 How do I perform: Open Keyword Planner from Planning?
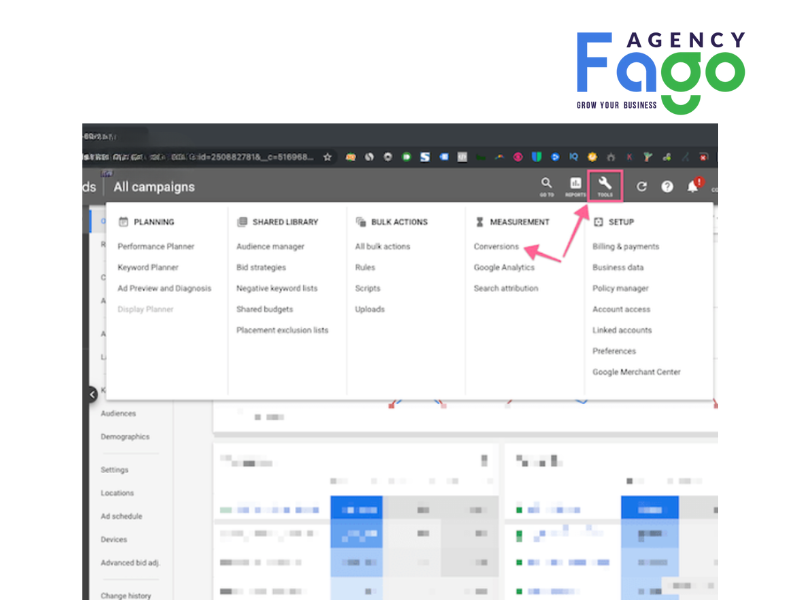point(148,267)
